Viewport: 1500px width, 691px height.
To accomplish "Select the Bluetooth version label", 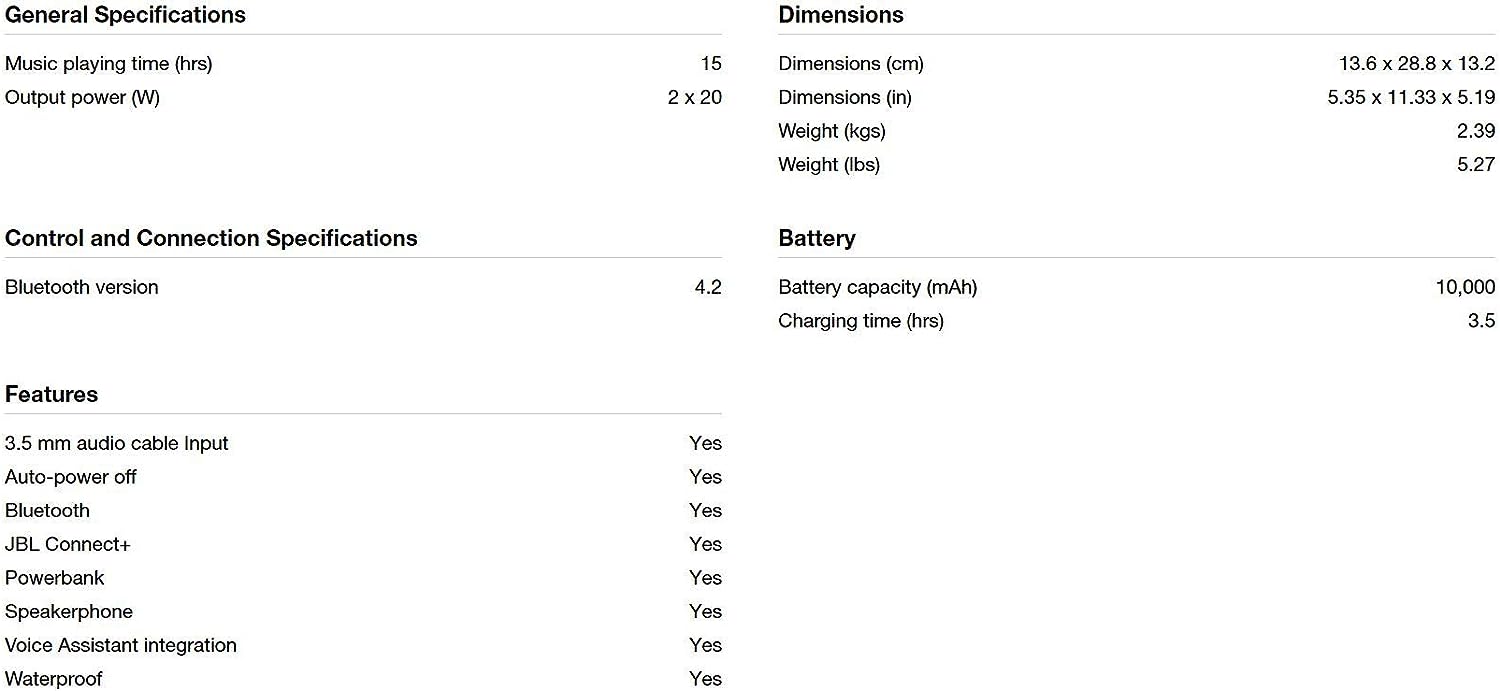I will pos(82,288).
